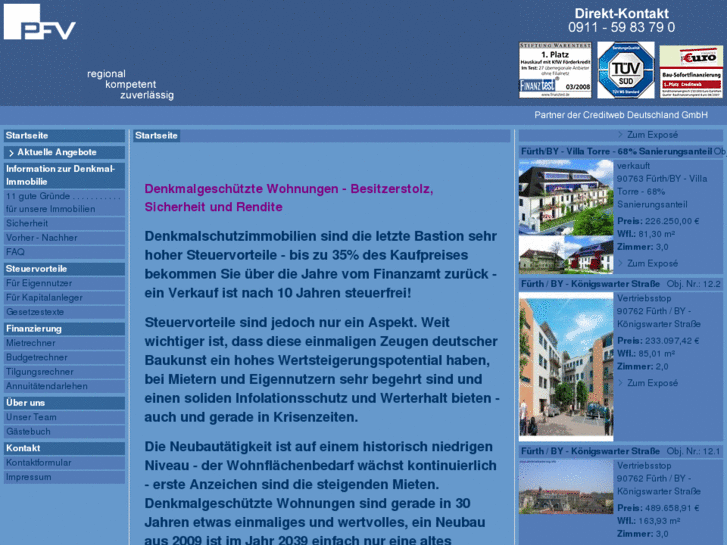
Task: Click price 489.658,91 € for object 12.1
Action: (672, 508)
